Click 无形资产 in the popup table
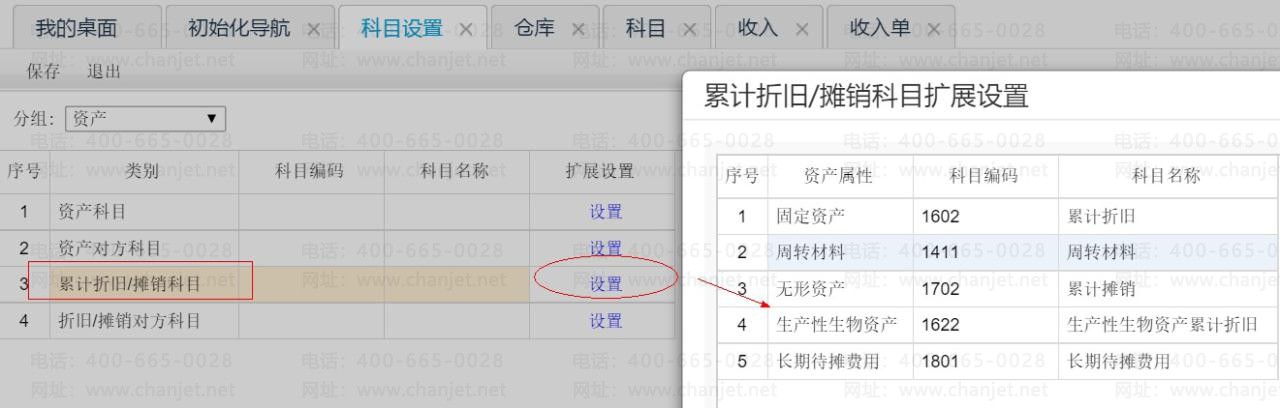This screenshot has height=408, width=1280. point(811,289)
